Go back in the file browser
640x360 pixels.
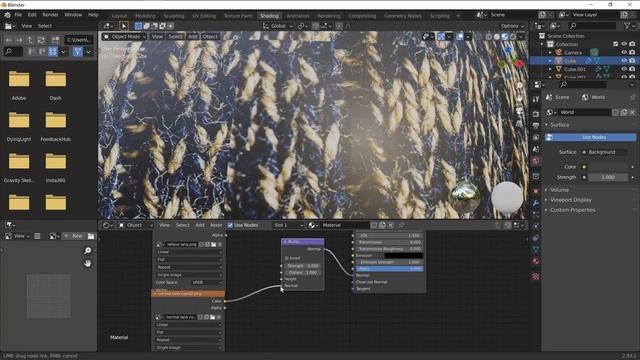(9, 40)
